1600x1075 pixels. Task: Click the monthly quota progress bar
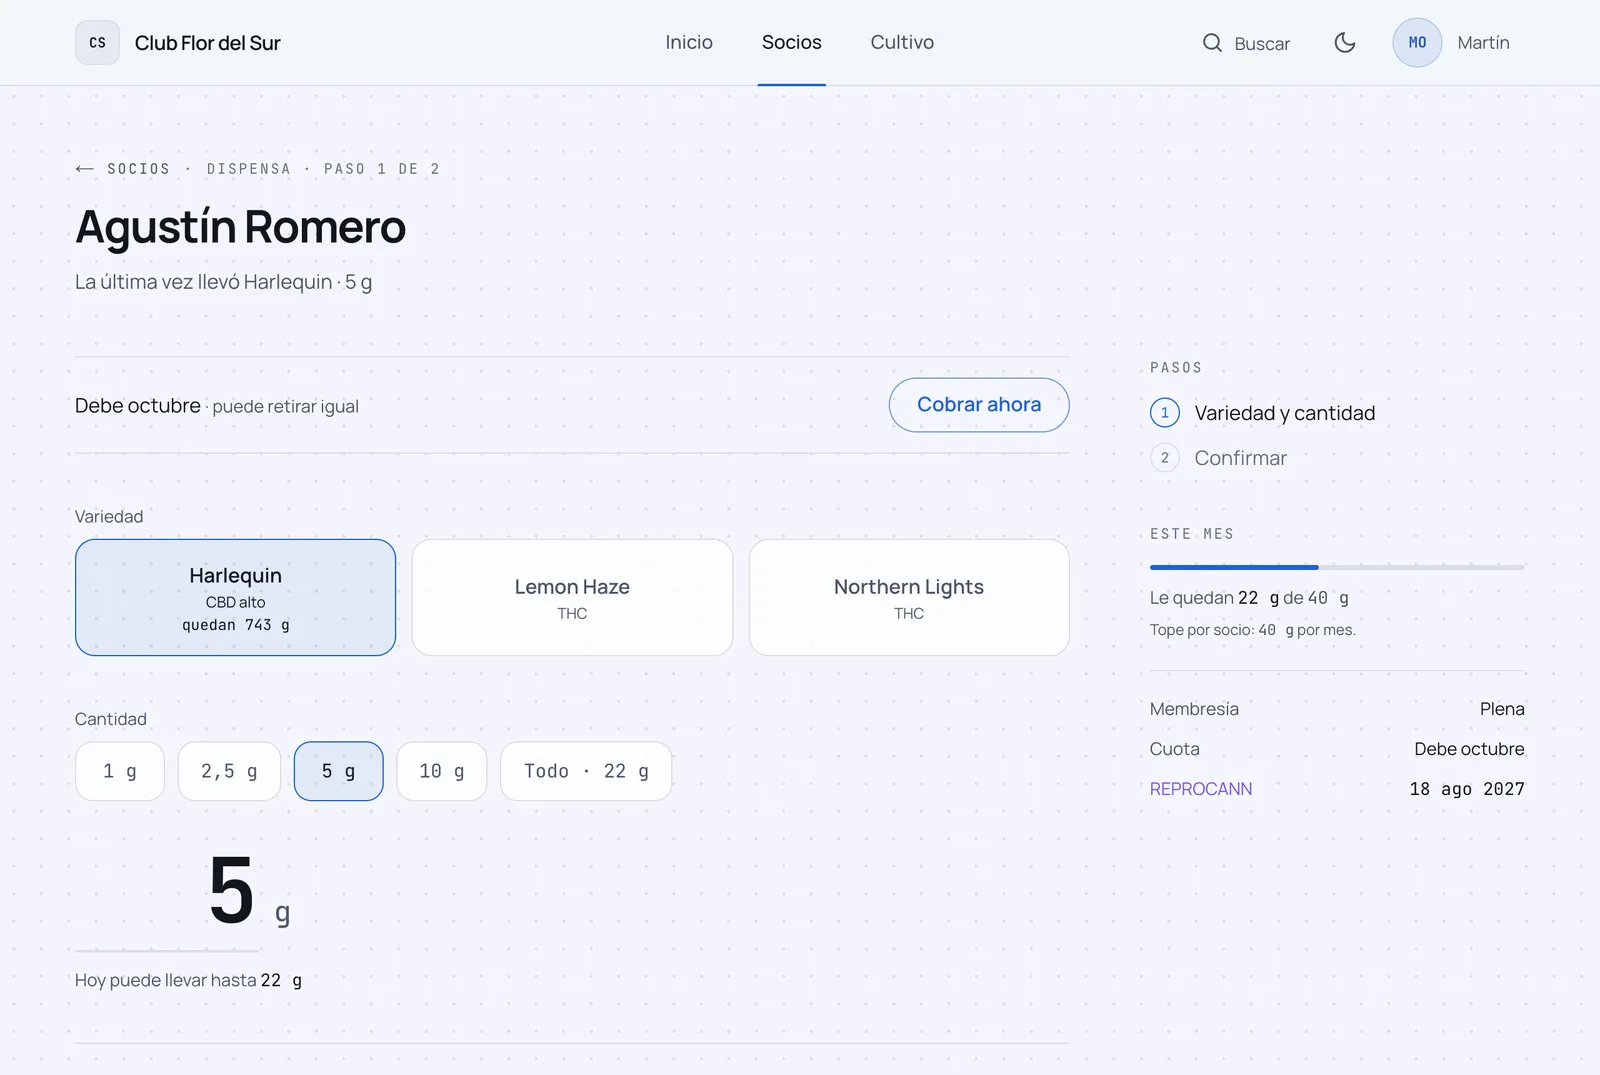pos(1337,567)
